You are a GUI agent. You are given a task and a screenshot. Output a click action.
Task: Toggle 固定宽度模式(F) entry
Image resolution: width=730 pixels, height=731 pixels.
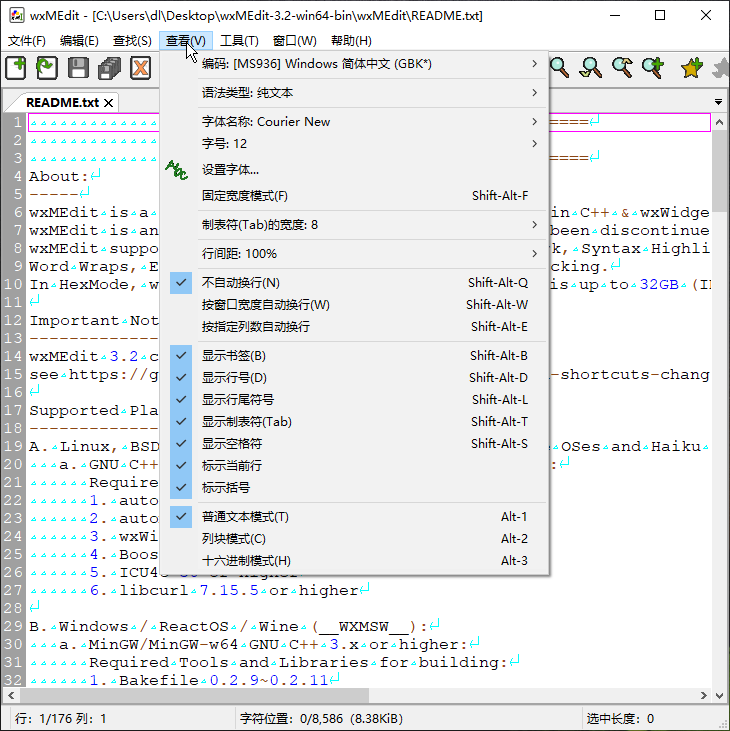point(353,196)
